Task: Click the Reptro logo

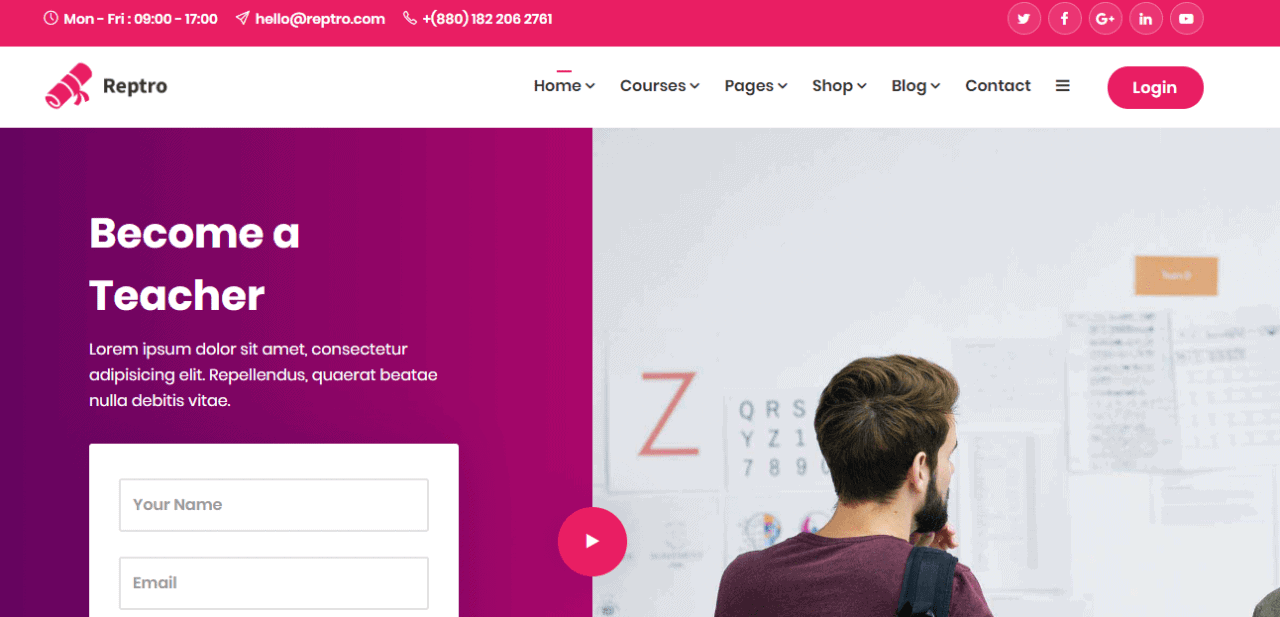Action: click(106, 86)
